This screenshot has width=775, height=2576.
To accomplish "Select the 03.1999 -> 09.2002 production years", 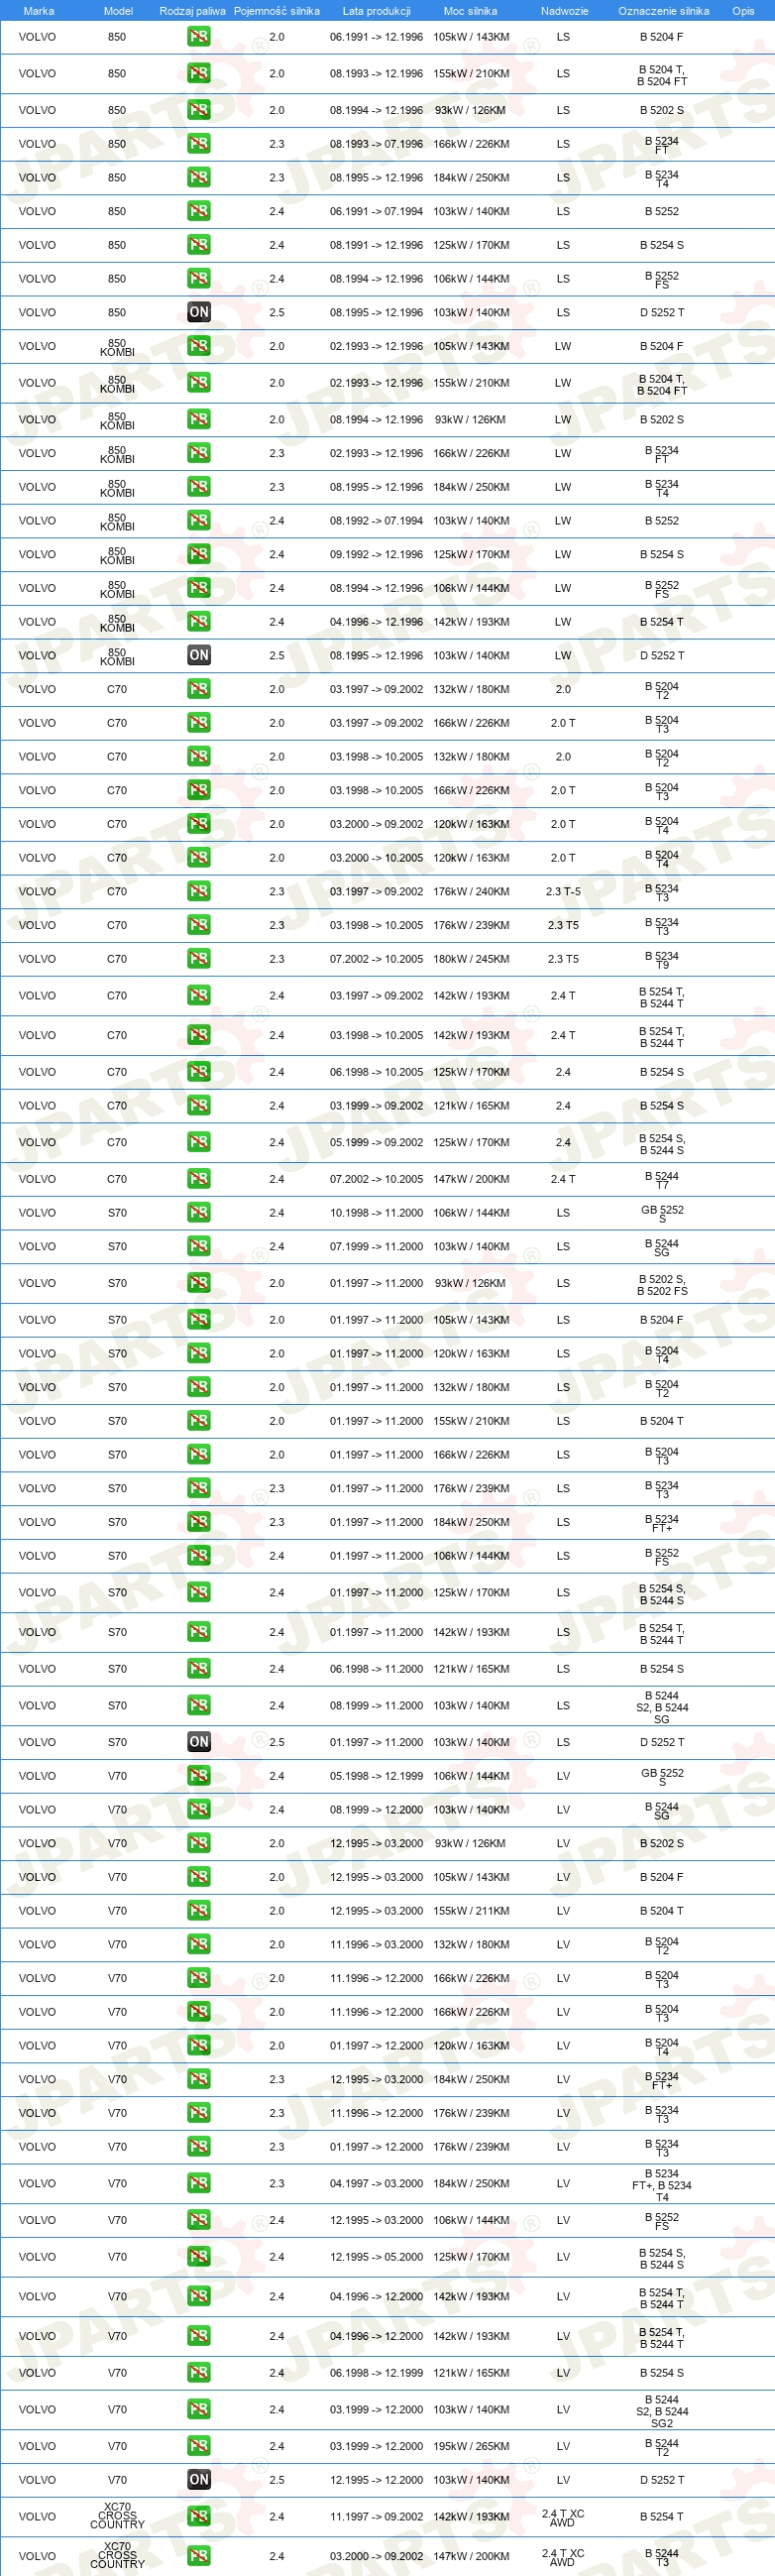I will tap(376, 1105).
